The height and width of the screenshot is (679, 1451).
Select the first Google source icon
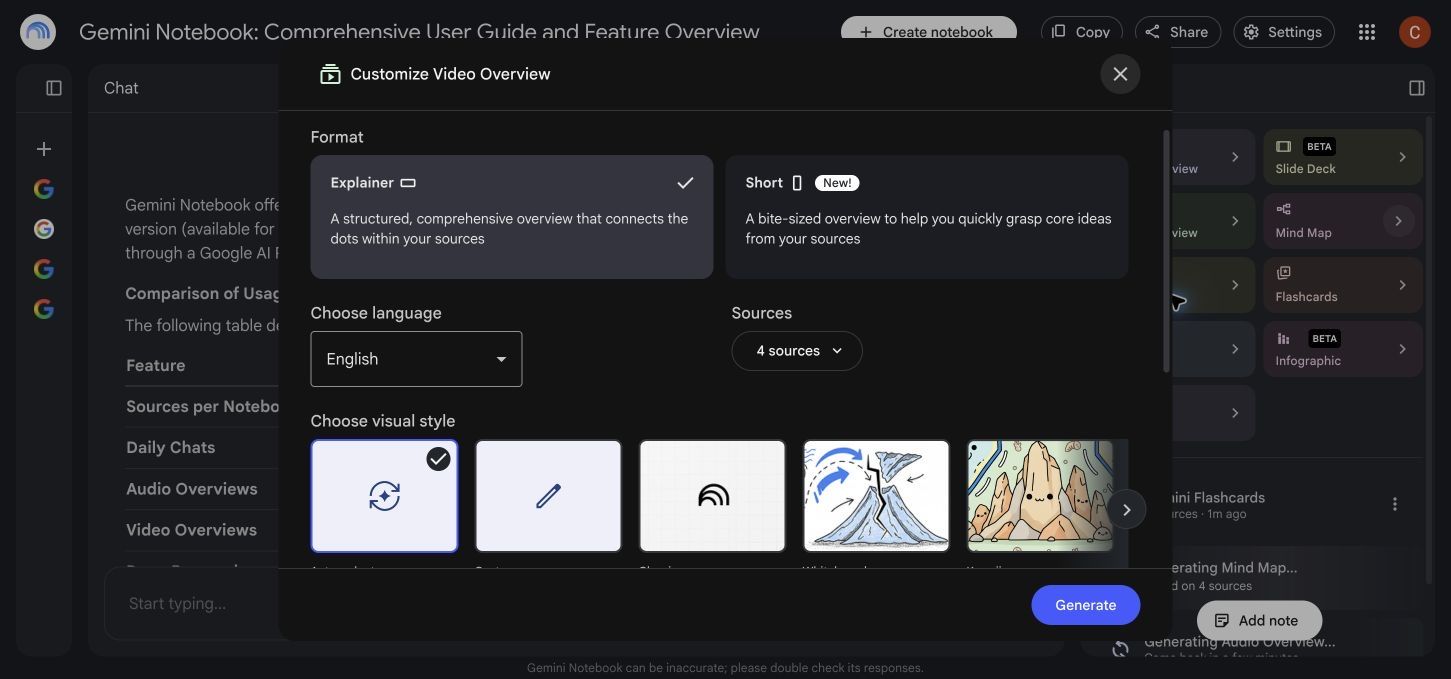[44, 189]
